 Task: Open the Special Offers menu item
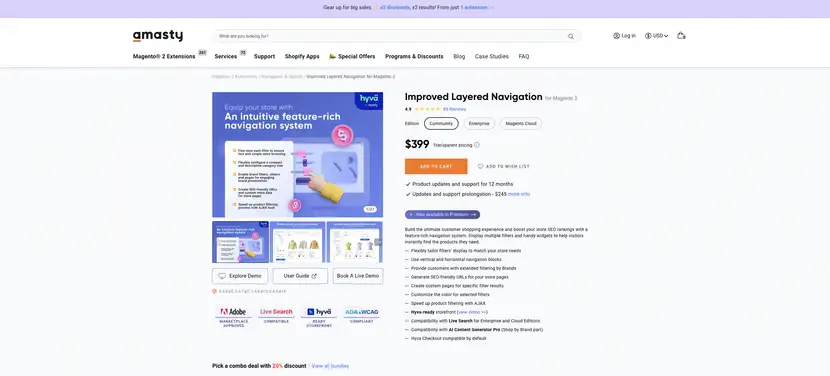pyautogui.click(x=352, y=57)
